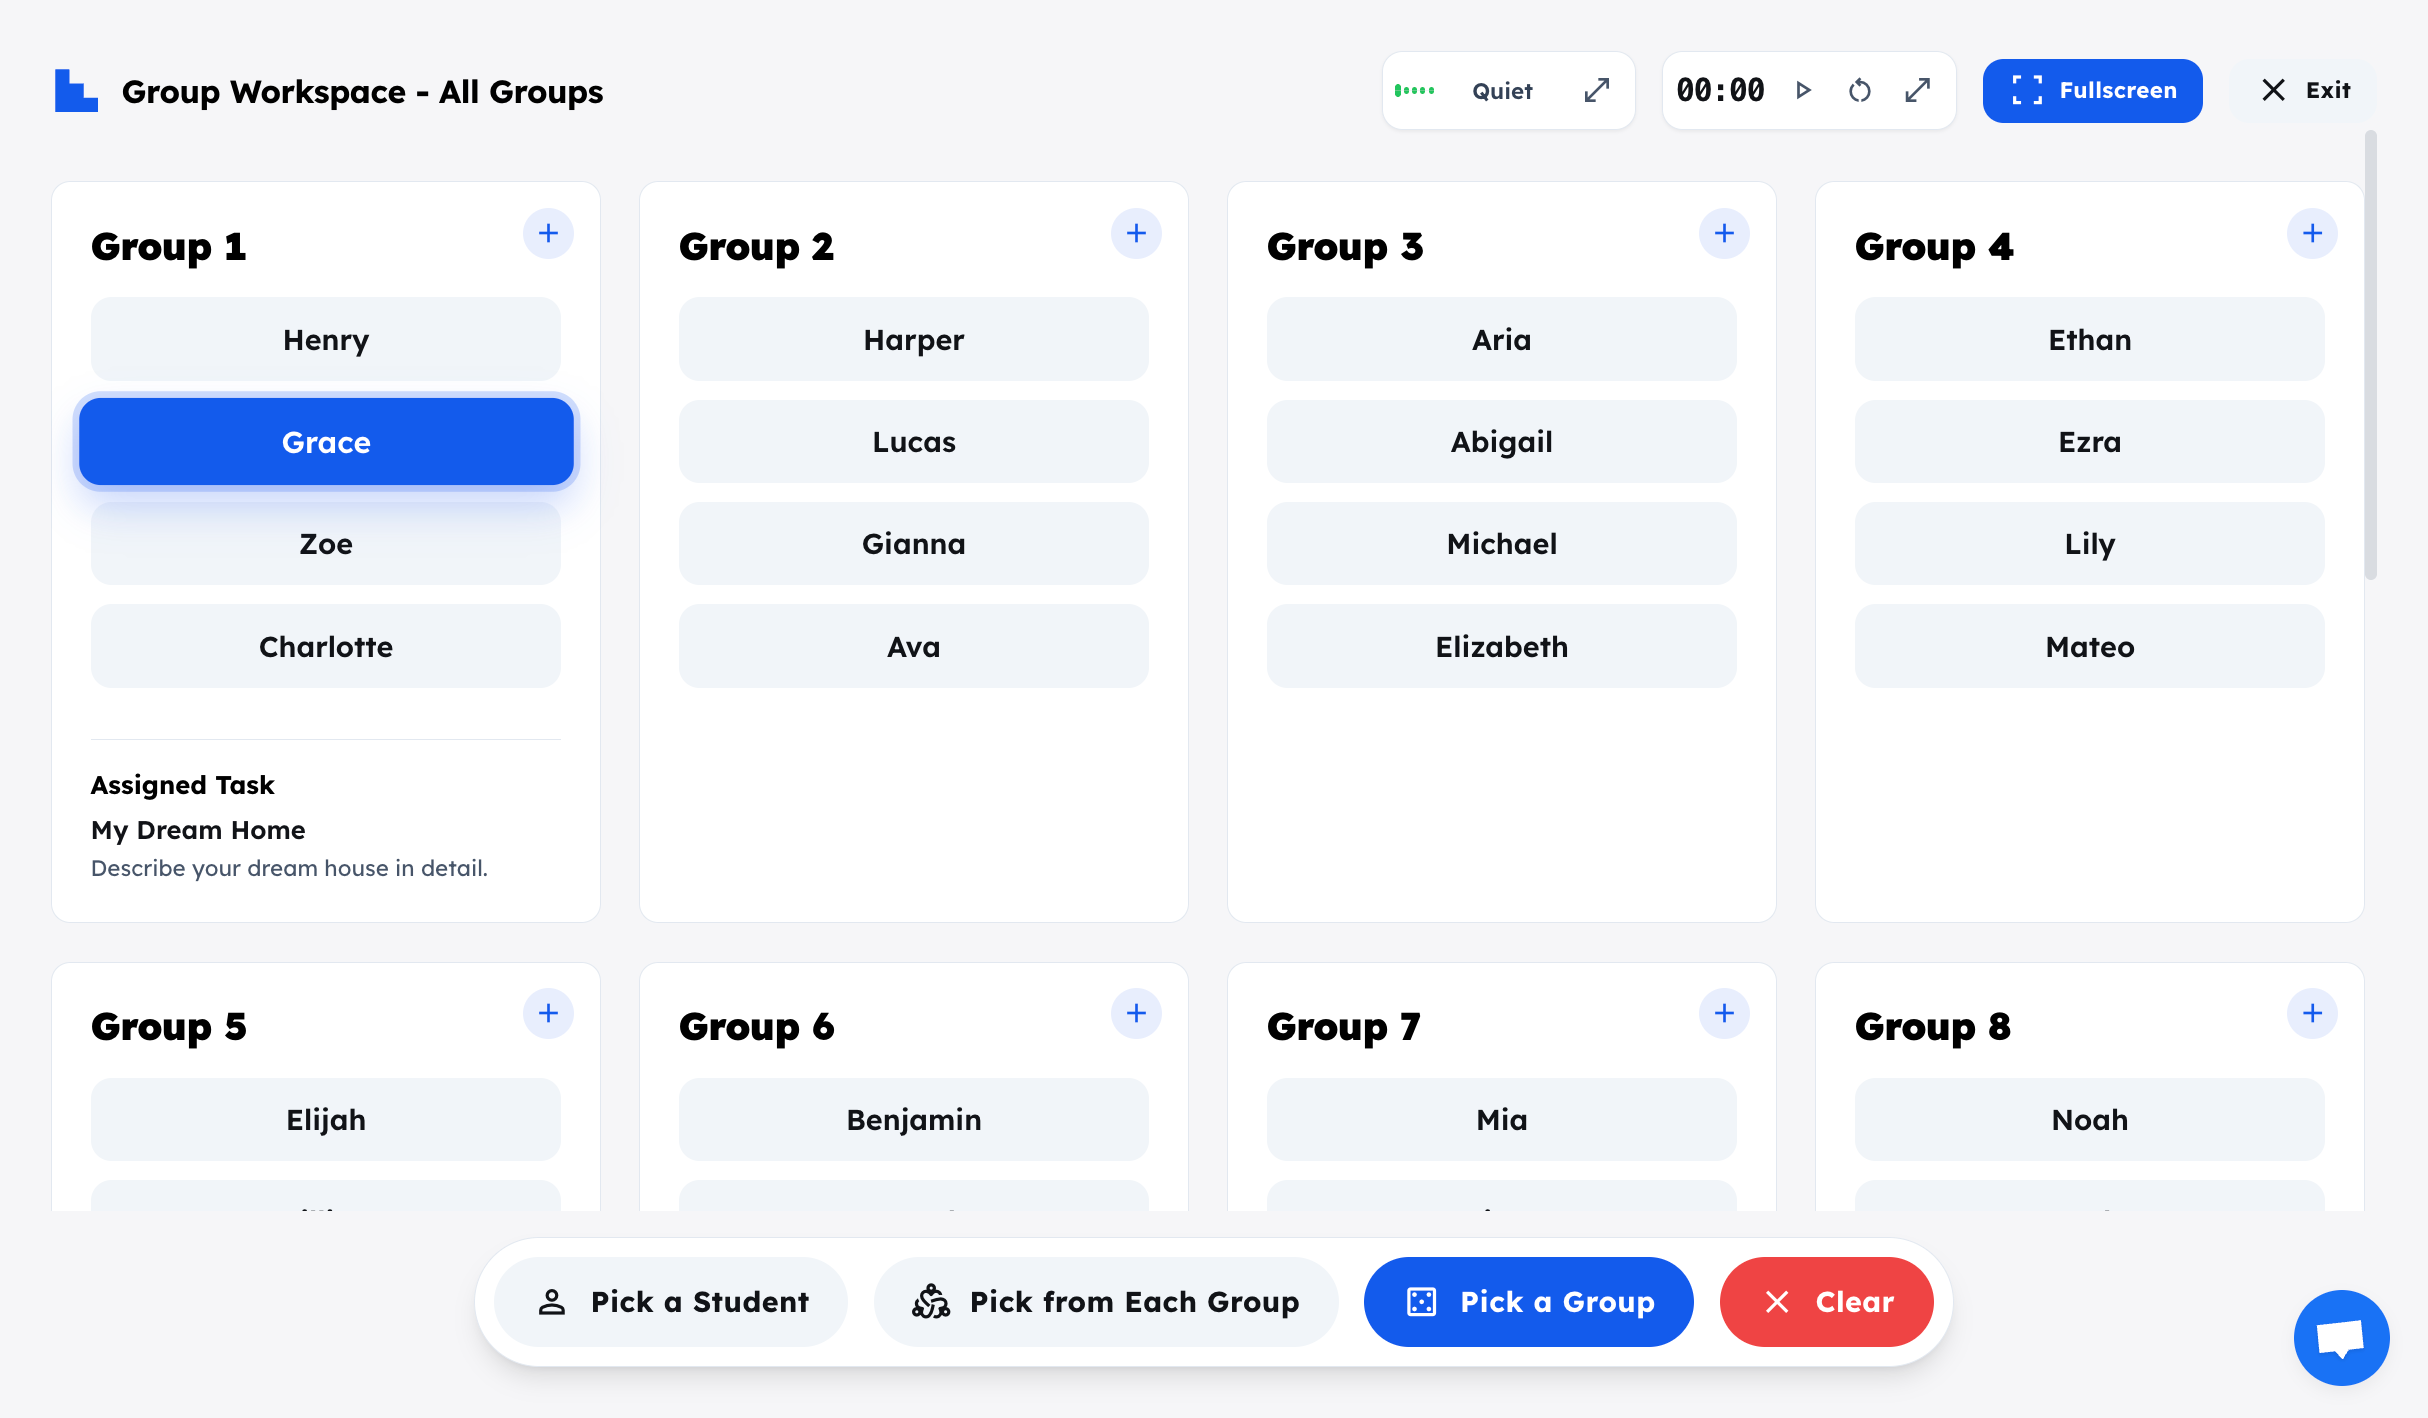Viewport: 2428px width, 1418px height.
Task: Click the dice icon on Pick a Group
Action: (1423, 1301)
